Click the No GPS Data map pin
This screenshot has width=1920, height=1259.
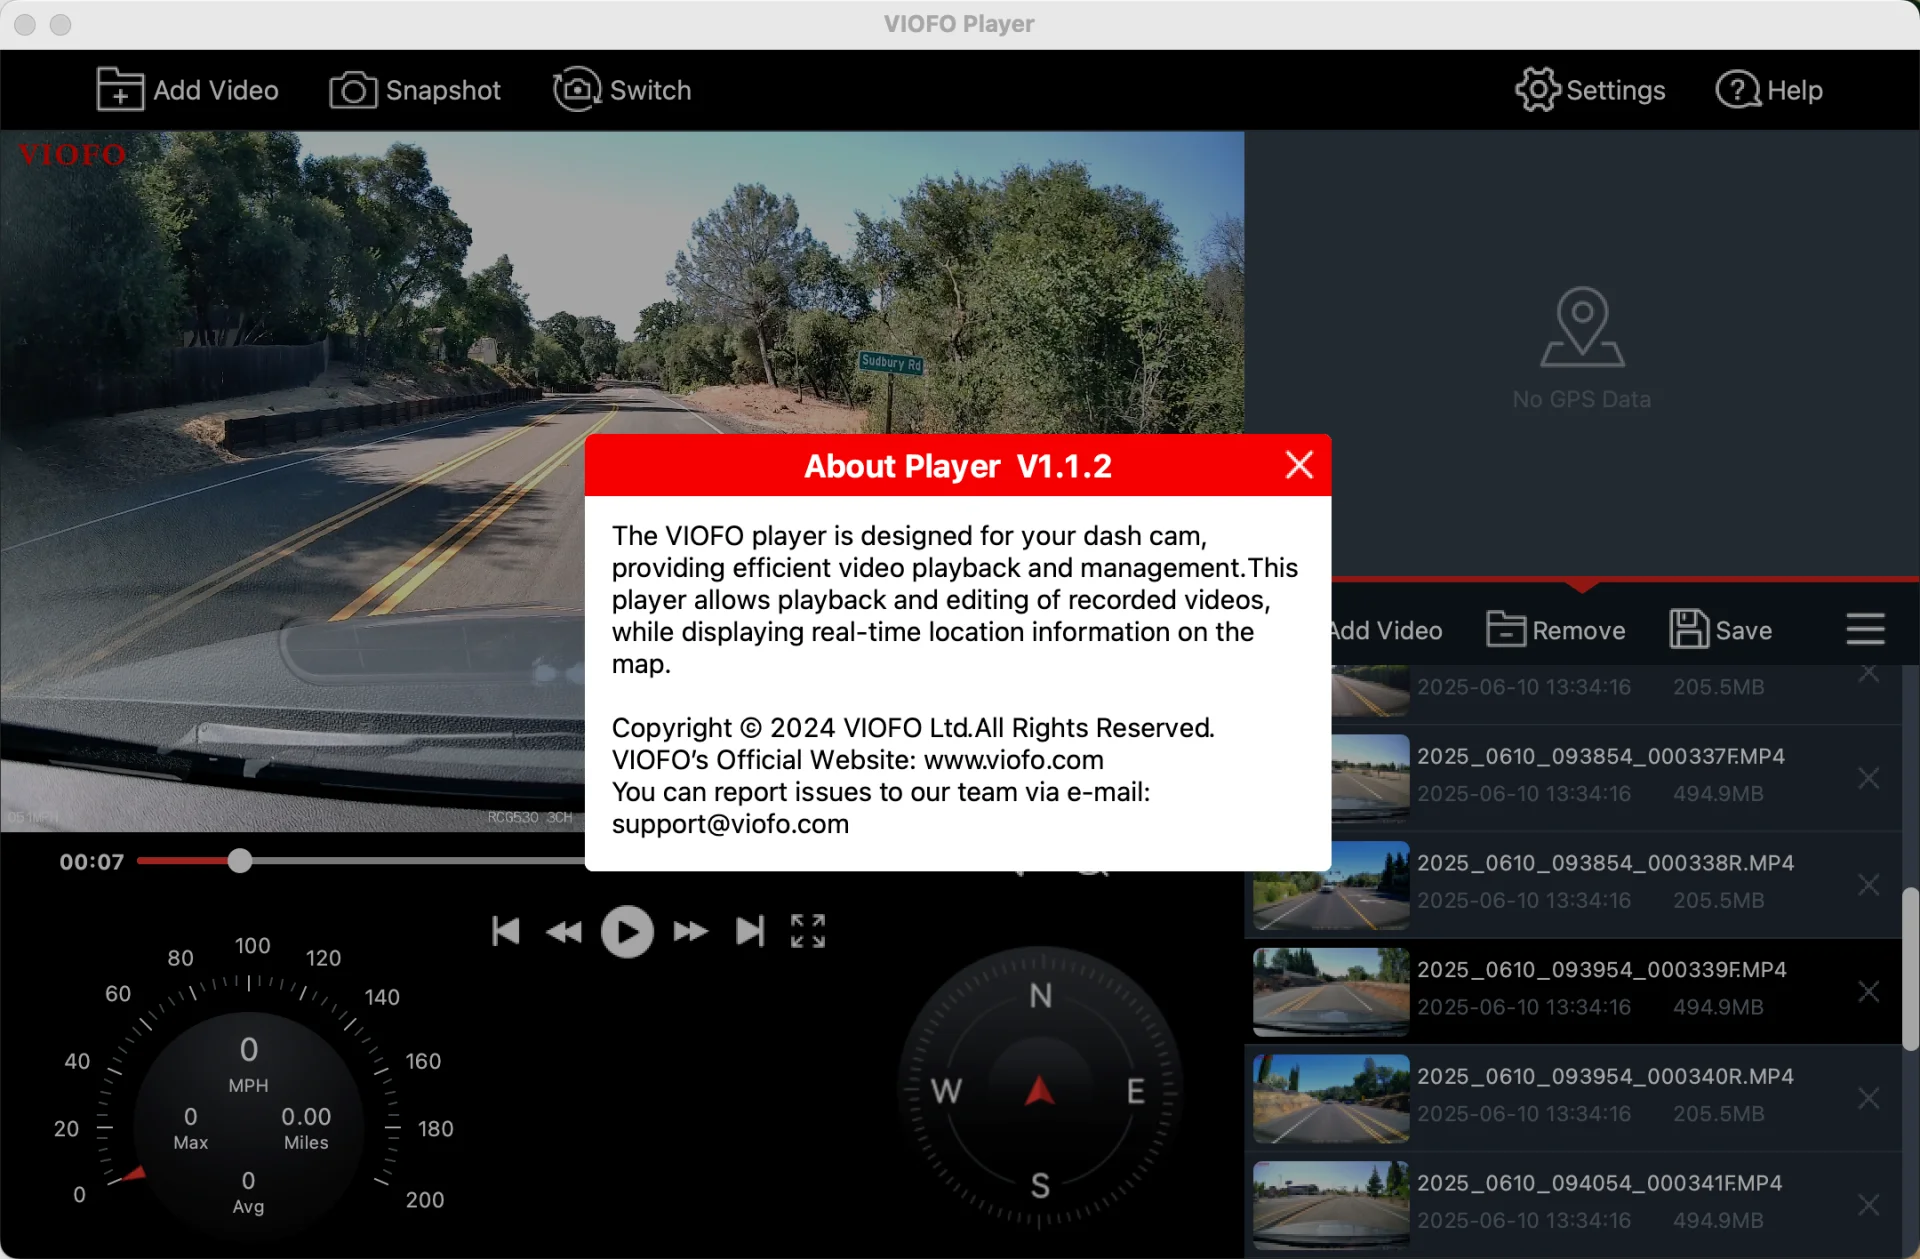pos(1582,326)
